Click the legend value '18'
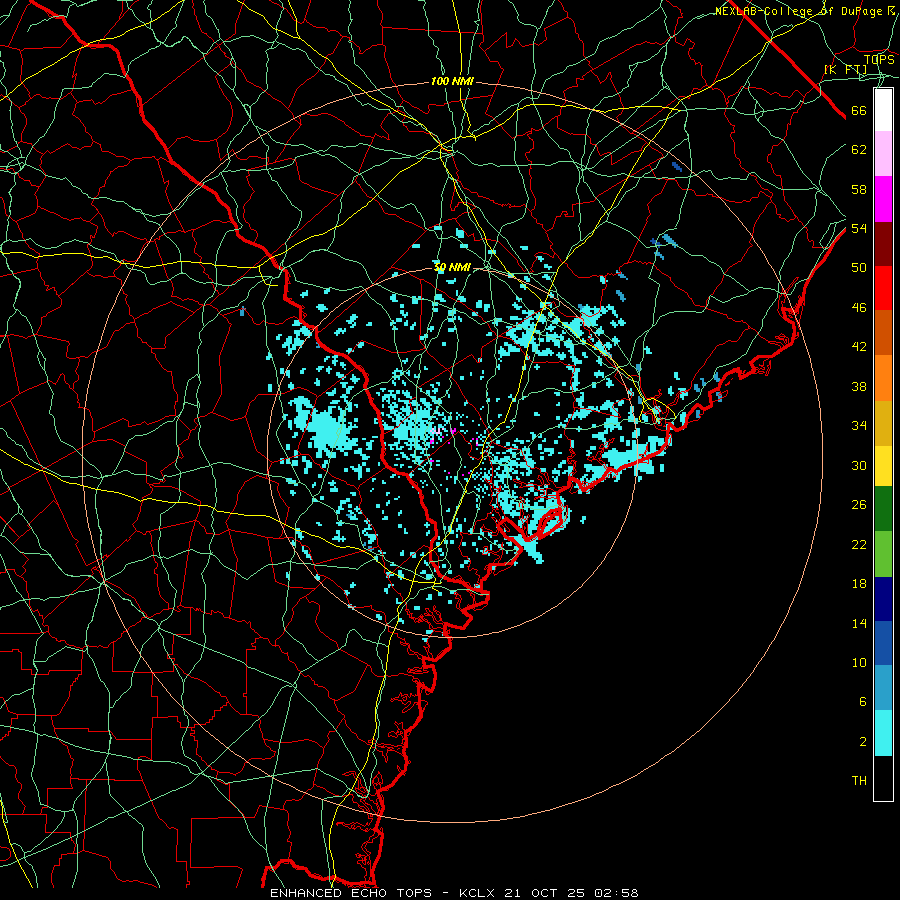The width and height of the screenshot is (900, 900). click(859, 584)
